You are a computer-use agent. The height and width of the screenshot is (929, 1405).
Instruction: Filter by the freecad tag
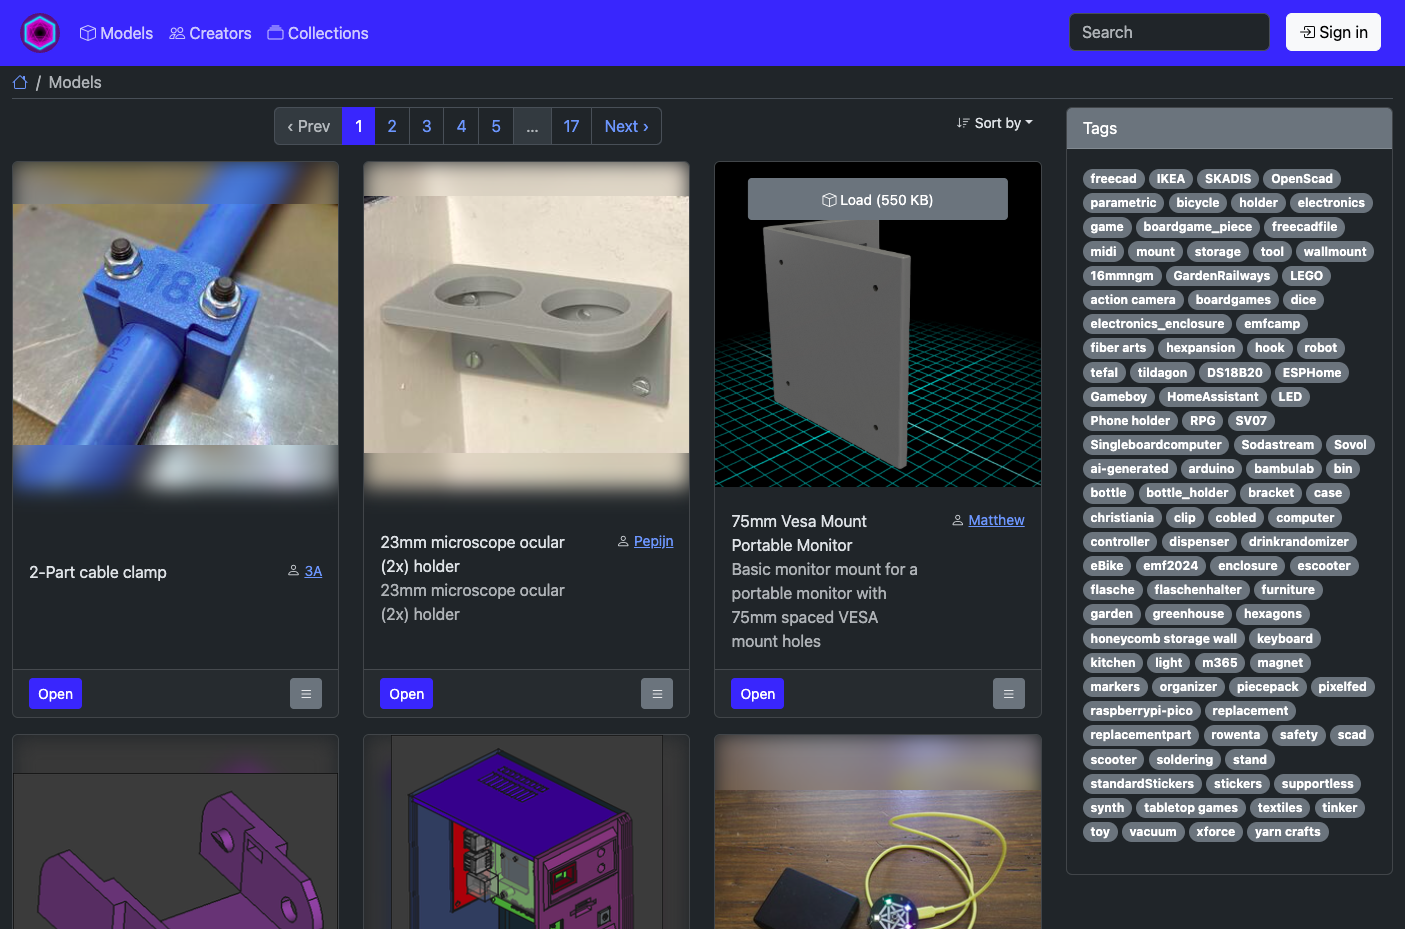(x=1113, y=179)
